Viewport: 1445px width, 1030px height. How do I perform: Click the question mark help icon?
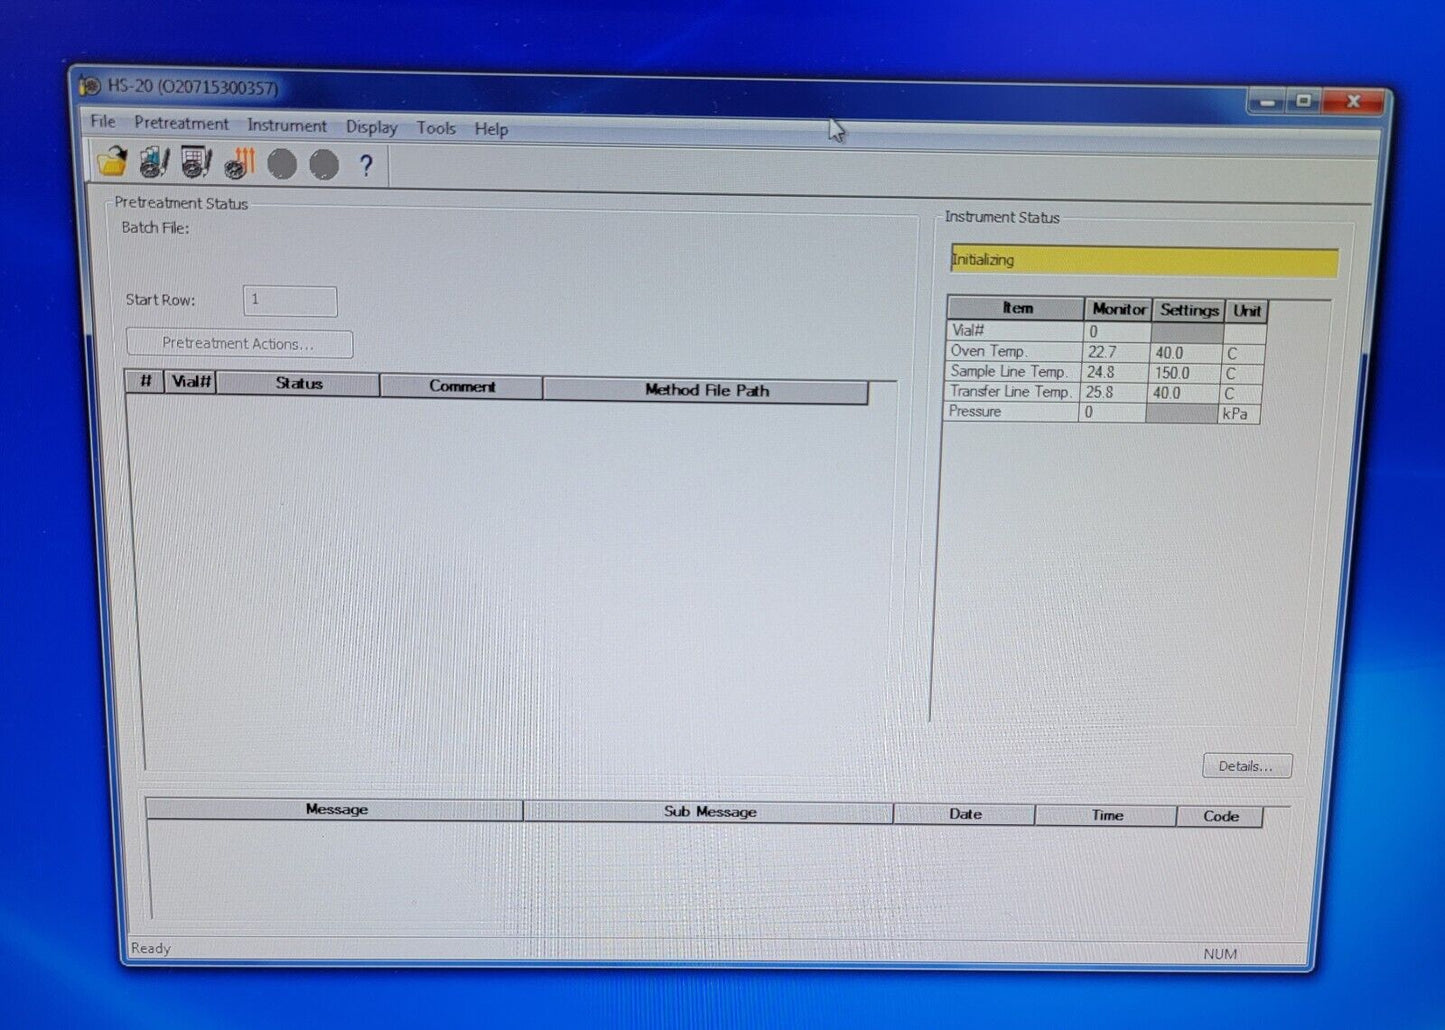pyautogui.click(x=366, y=166)
